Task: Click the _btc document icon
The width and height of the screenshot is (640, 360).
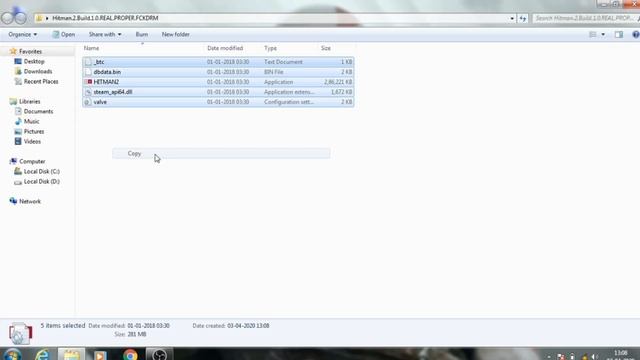Action: click(88, 62)
